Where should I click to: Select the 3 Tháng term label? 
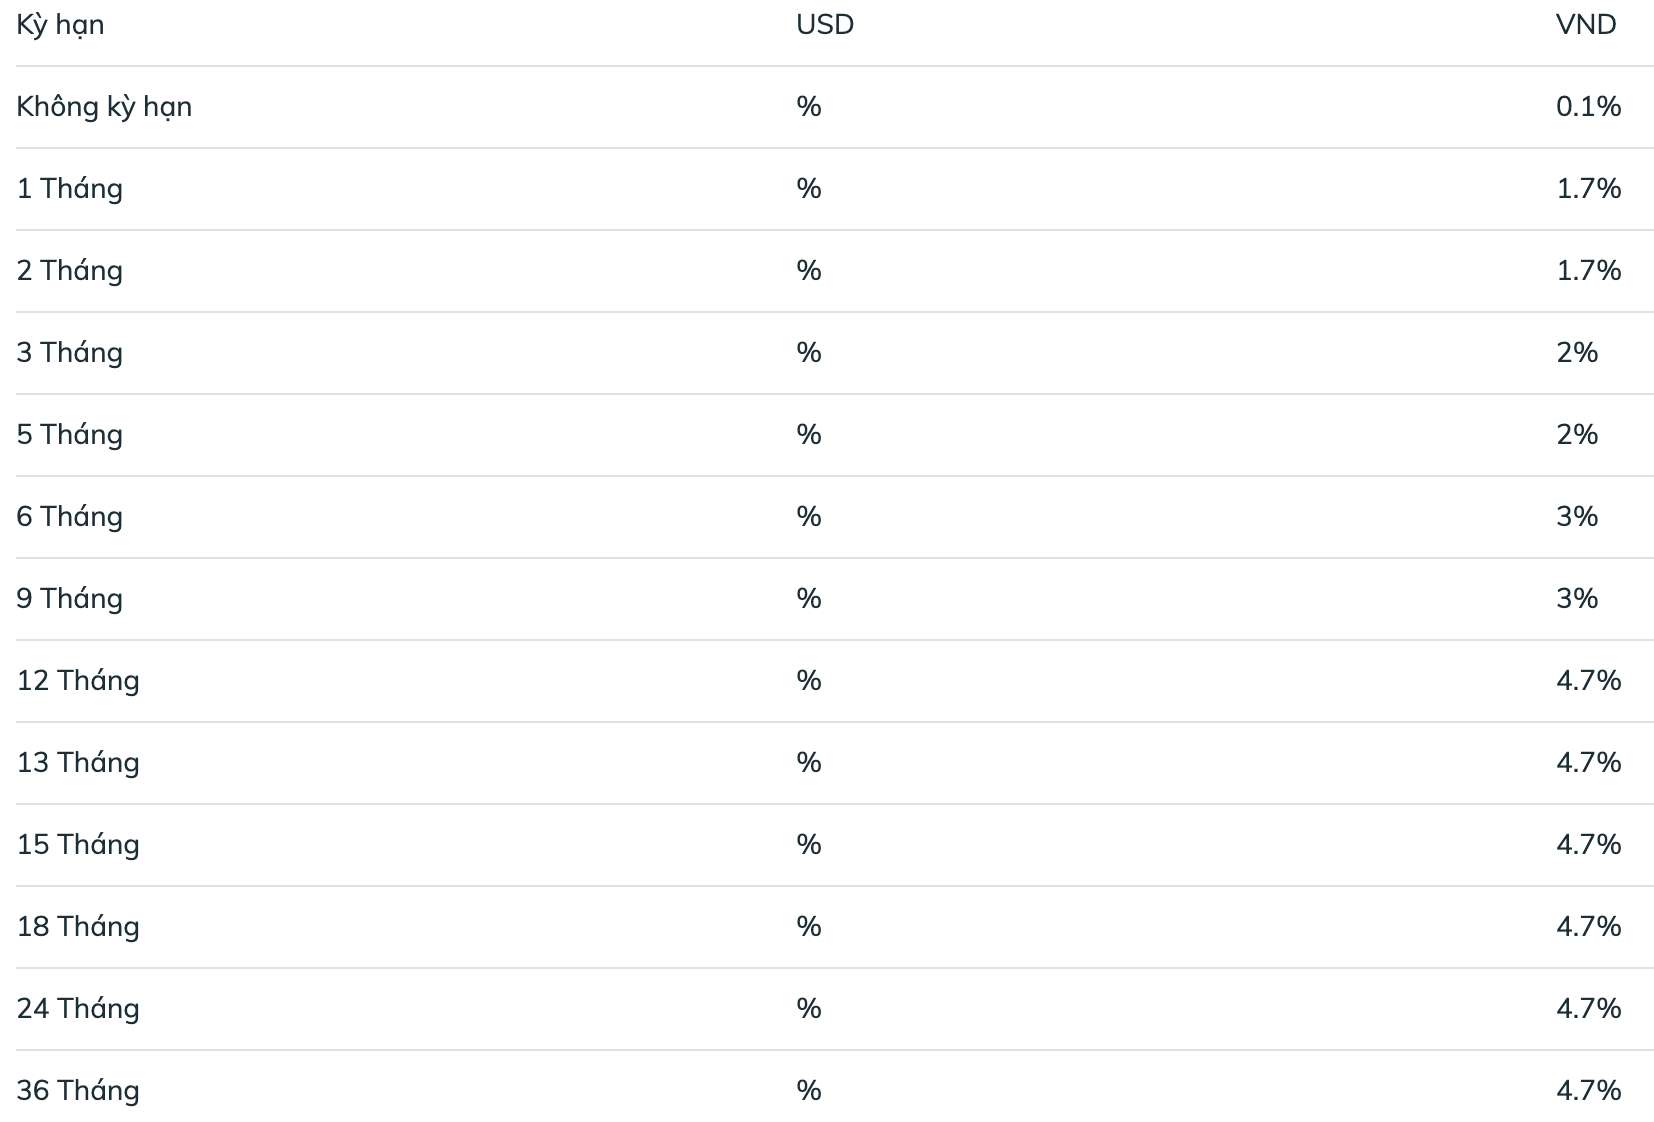point(70,353)
